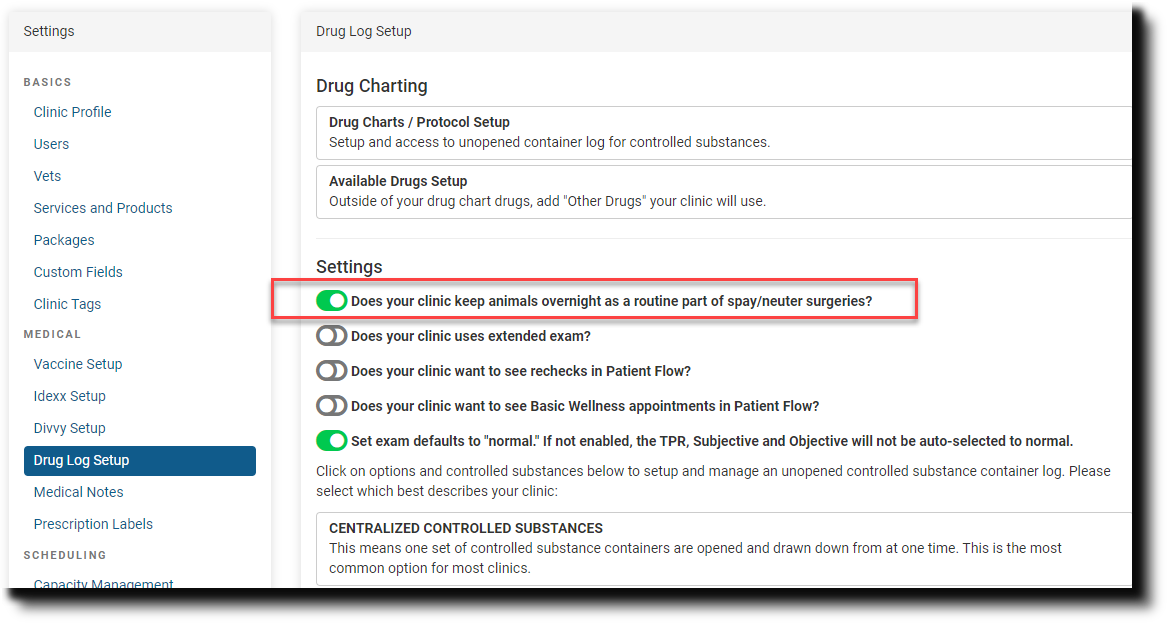Enable Basic Wellness appointments in Patient Flow
This screenshot has height=624, width=1168.
pos(331,406)
